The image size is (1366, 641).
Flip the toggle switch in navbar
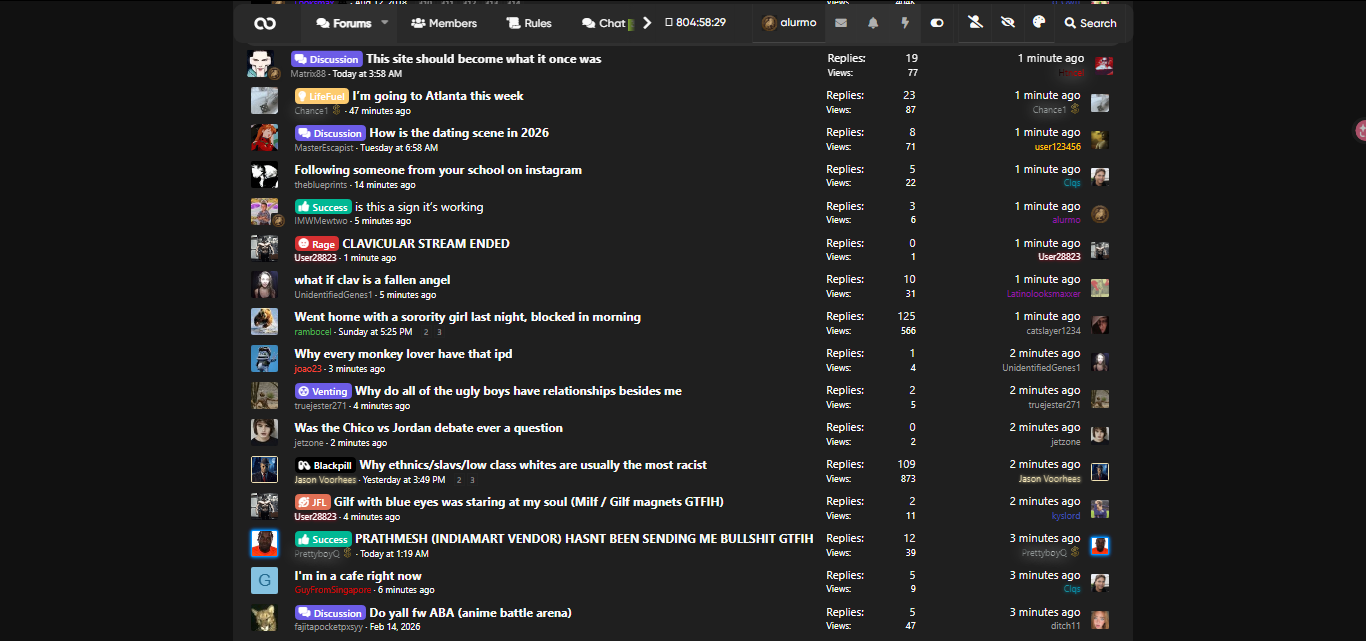937,23
